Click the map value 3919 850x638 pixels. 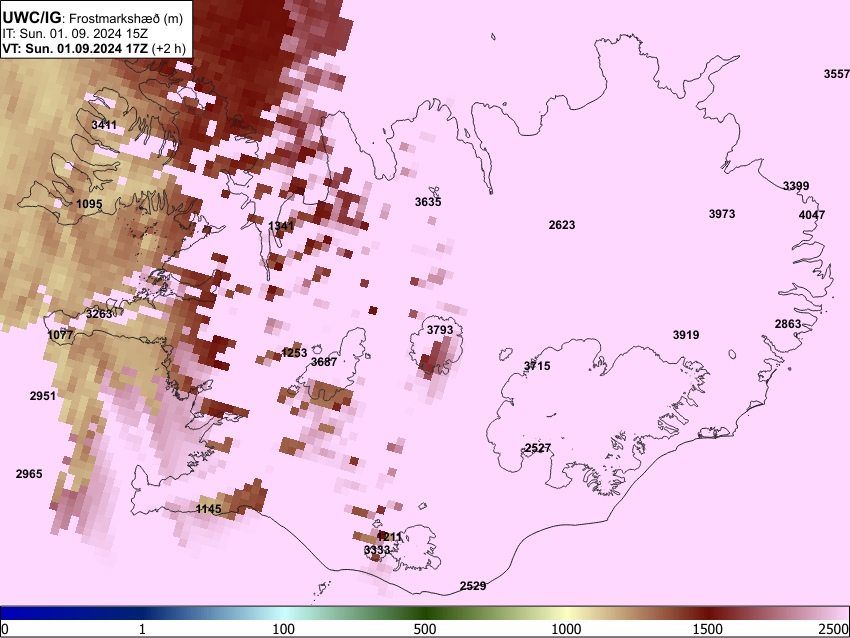pyautogui.click(x=686, y=336)
